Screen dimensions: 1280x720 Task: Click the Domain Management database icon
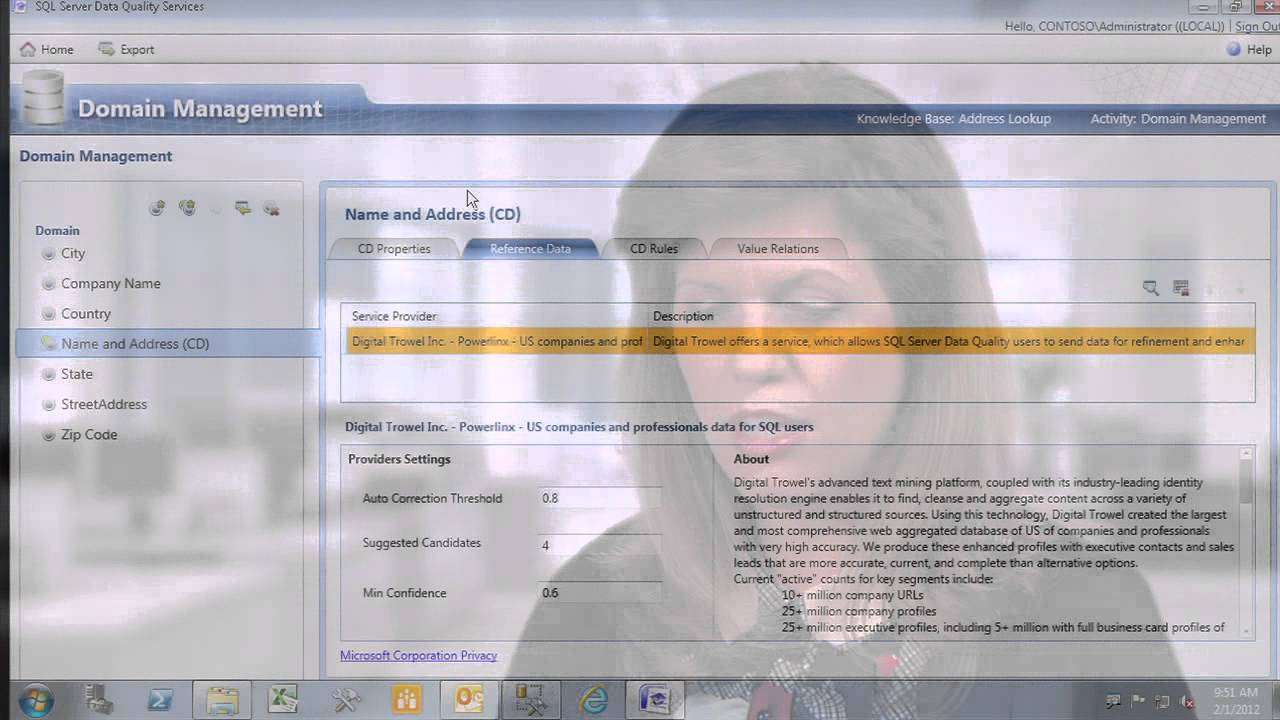[x=43, y=100]
